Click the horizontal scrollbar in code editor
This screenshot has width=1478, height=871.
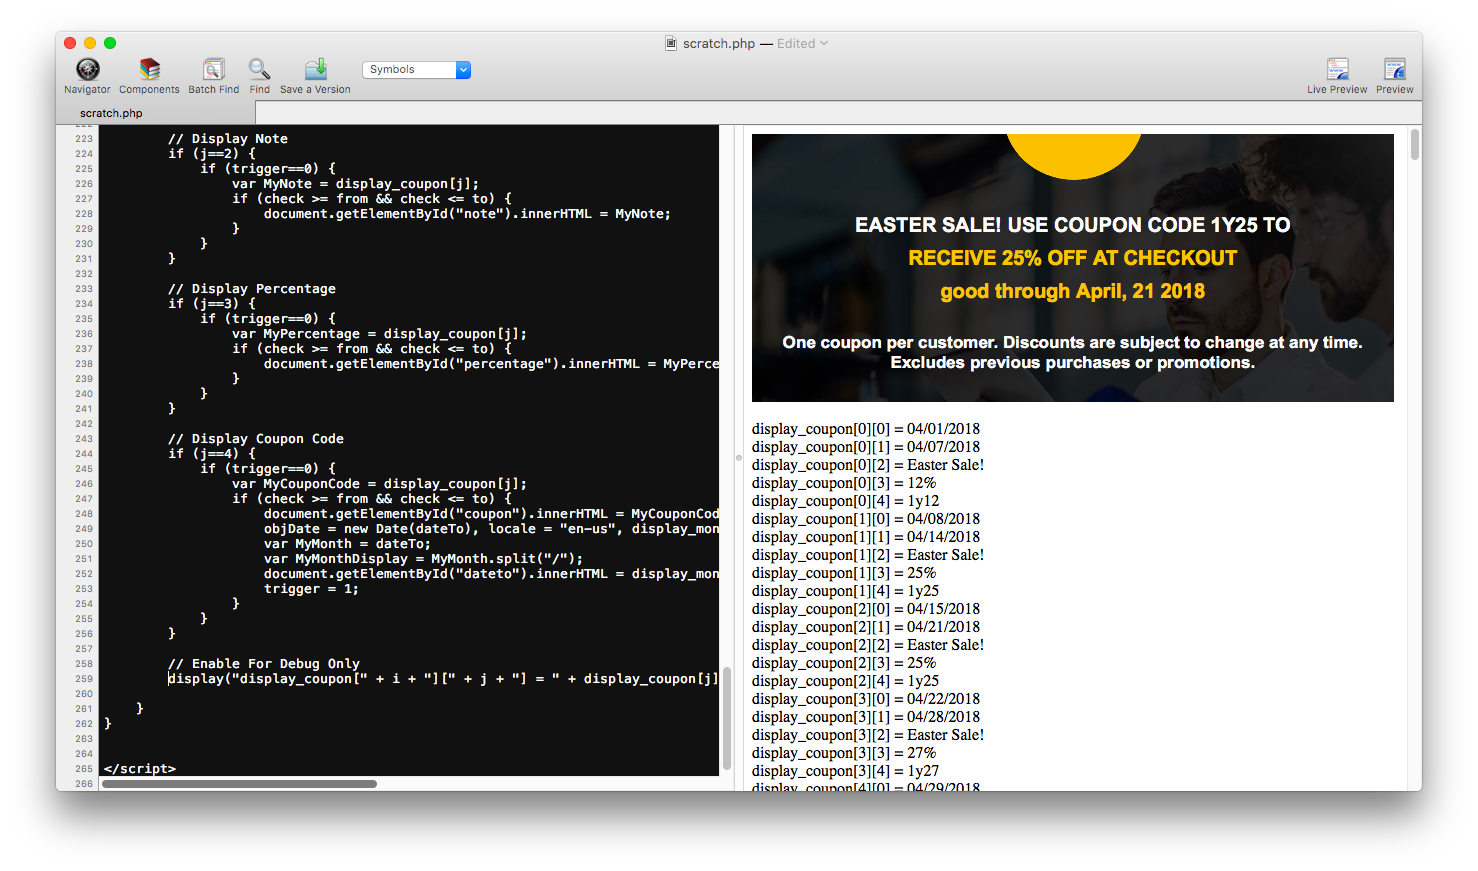tap(239, 784)
